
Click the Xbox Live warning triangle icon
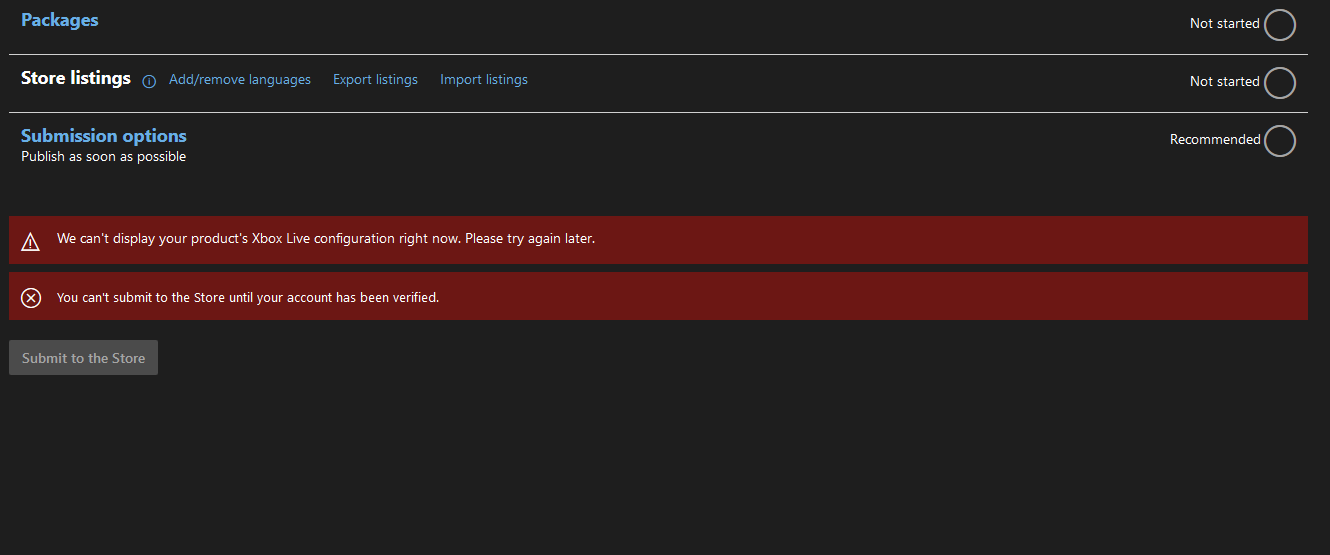(x=31, y=241)
